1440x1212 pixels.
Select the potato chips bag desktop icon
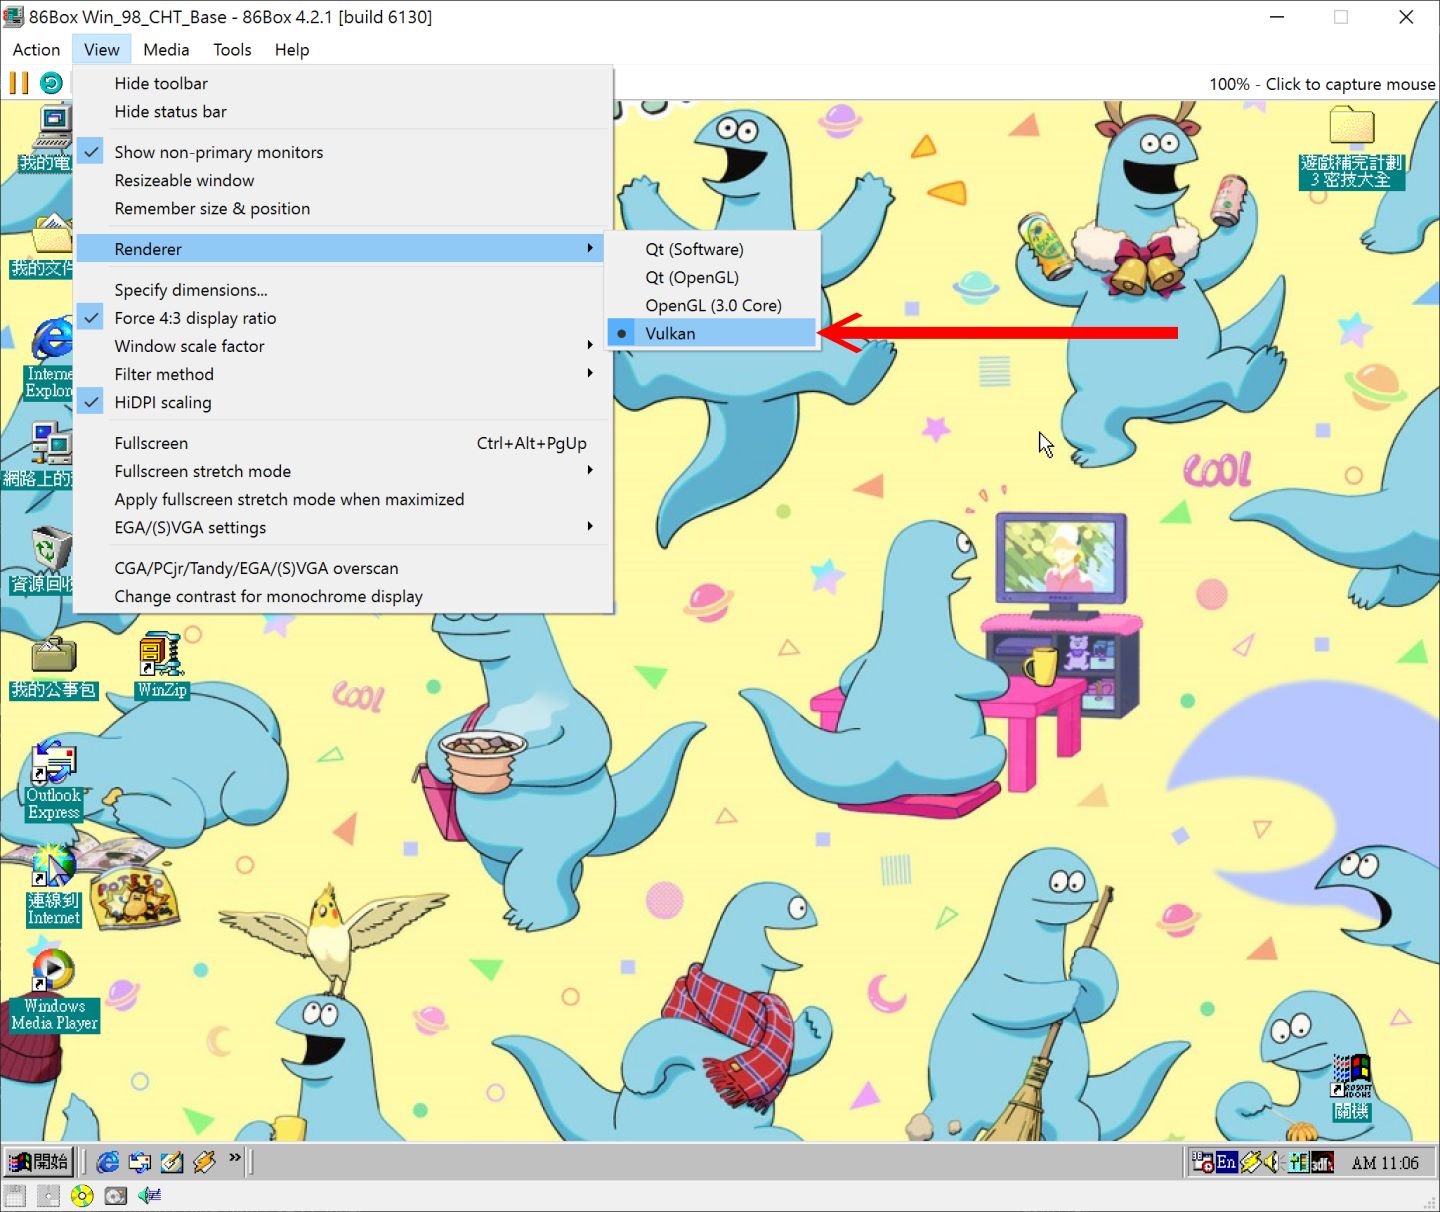(134, 898)
